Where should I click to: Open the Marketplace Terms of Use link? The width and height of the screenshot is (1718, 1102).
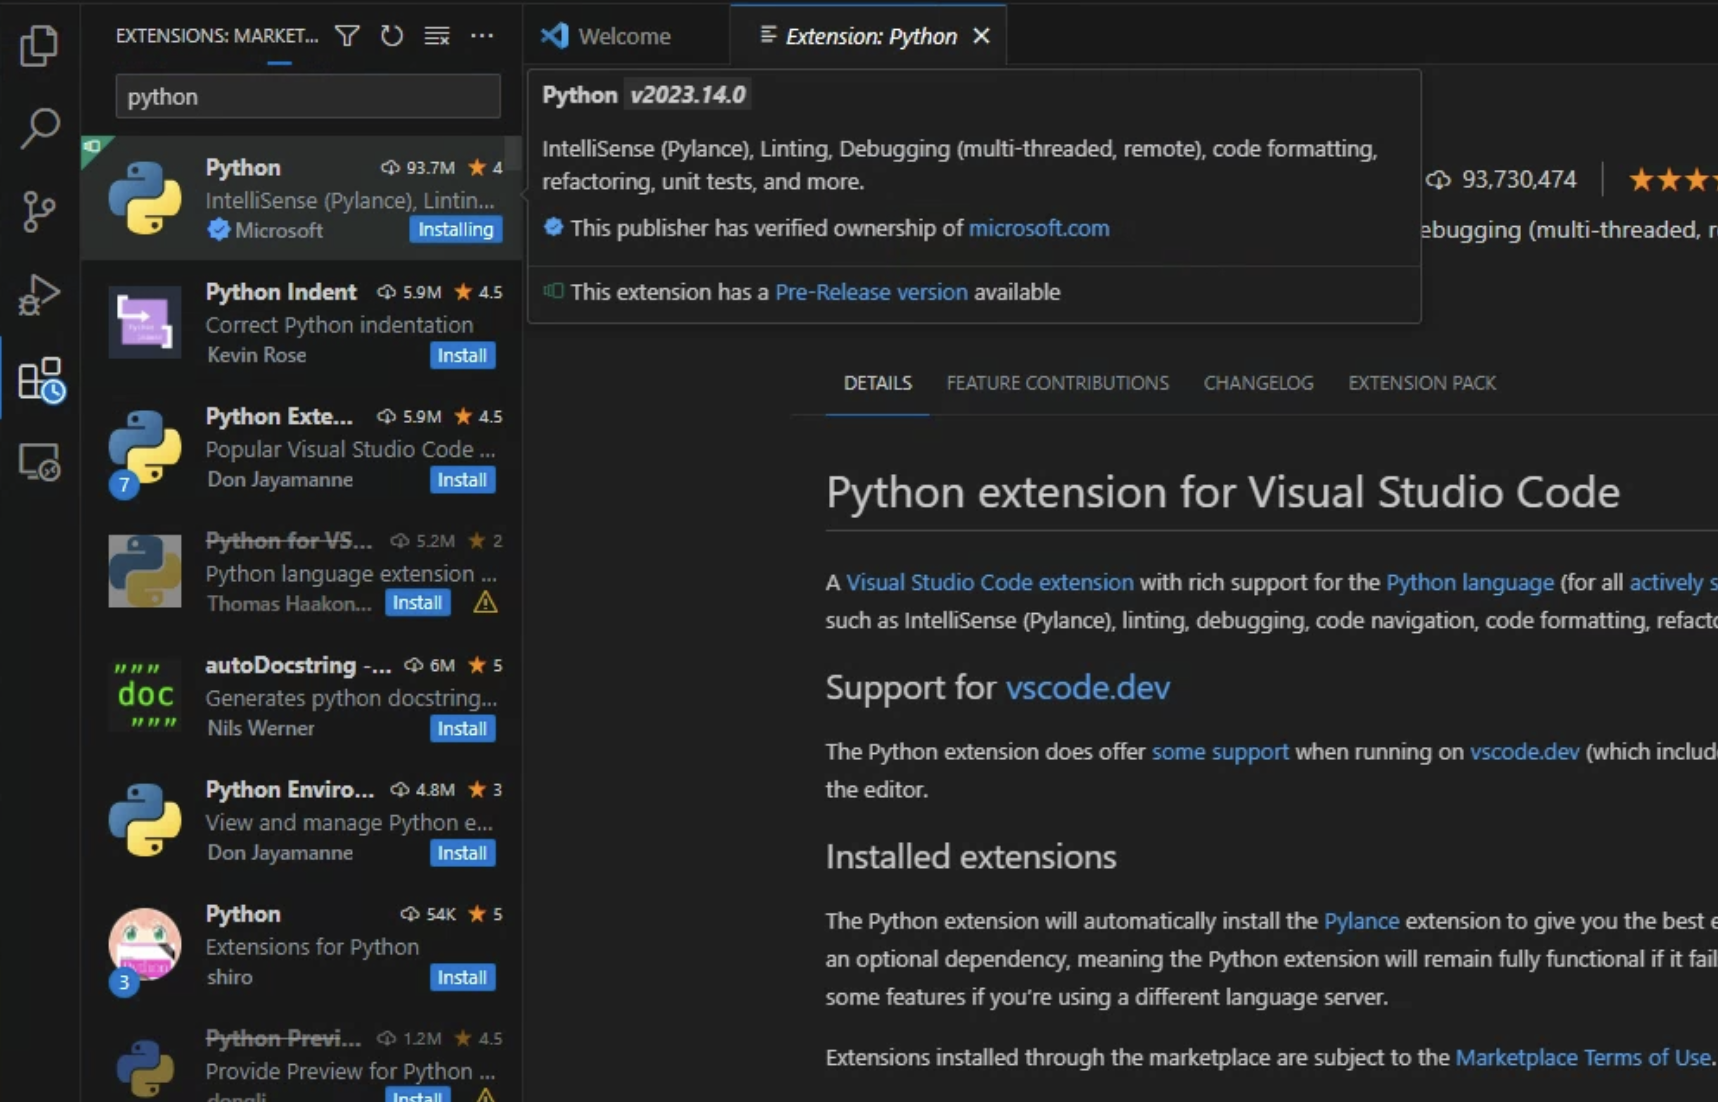click(1583, 1058)
